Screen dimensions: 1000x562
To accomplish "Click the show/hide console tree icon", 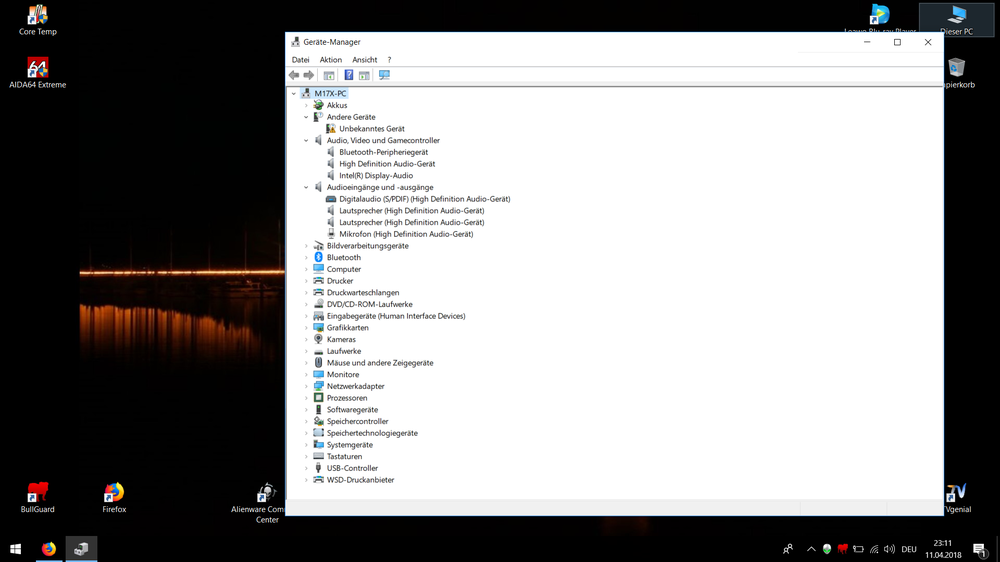I will click(x=328, y=75).
